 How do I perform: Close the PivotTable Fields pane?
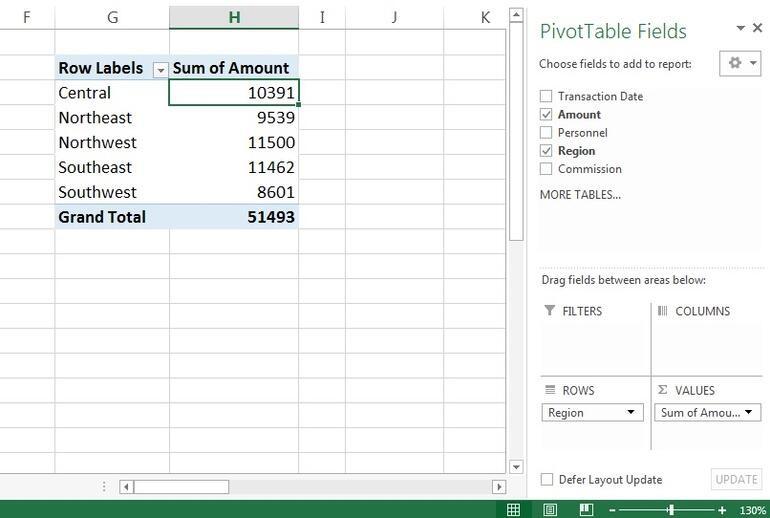point(758,28)
